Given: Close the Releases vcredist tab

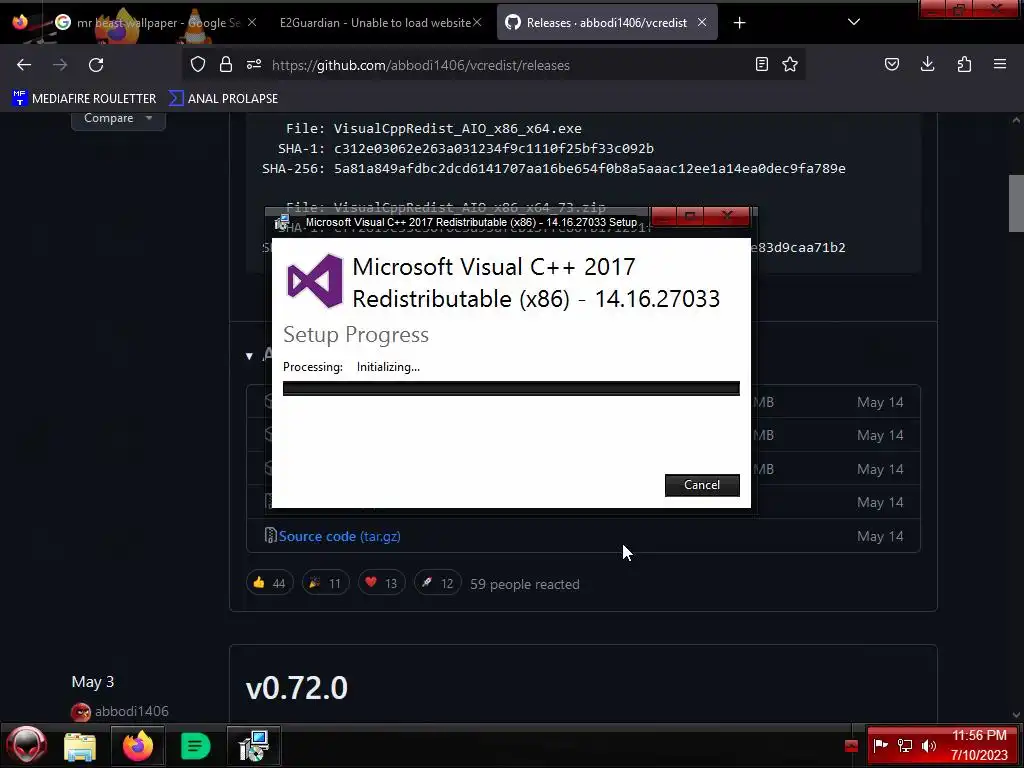Looking at the screenshot, I should tap(702, 23).
